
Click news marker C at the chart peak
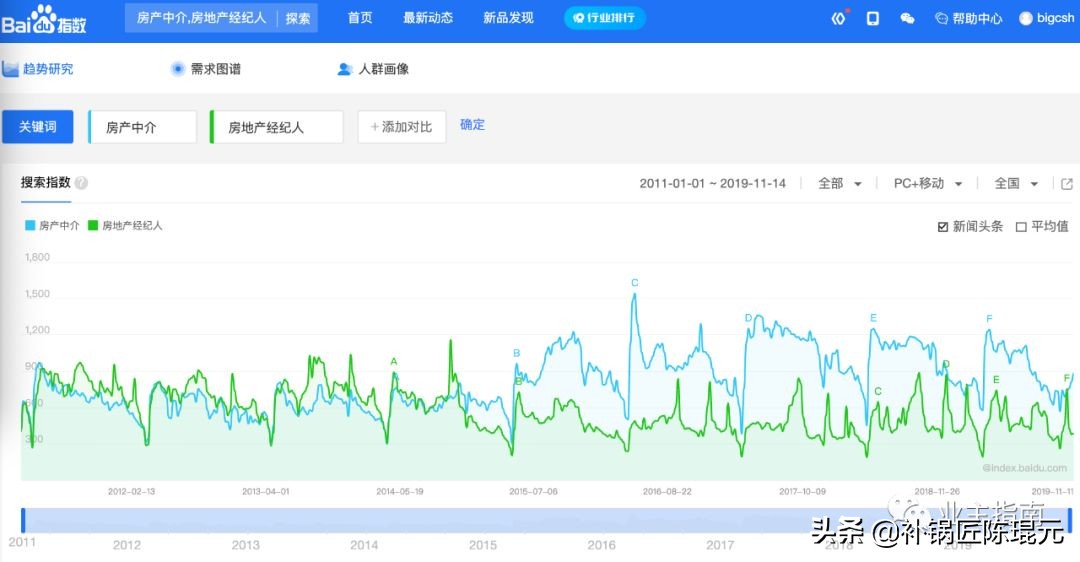pyautogui.click(x=634, y=282)
